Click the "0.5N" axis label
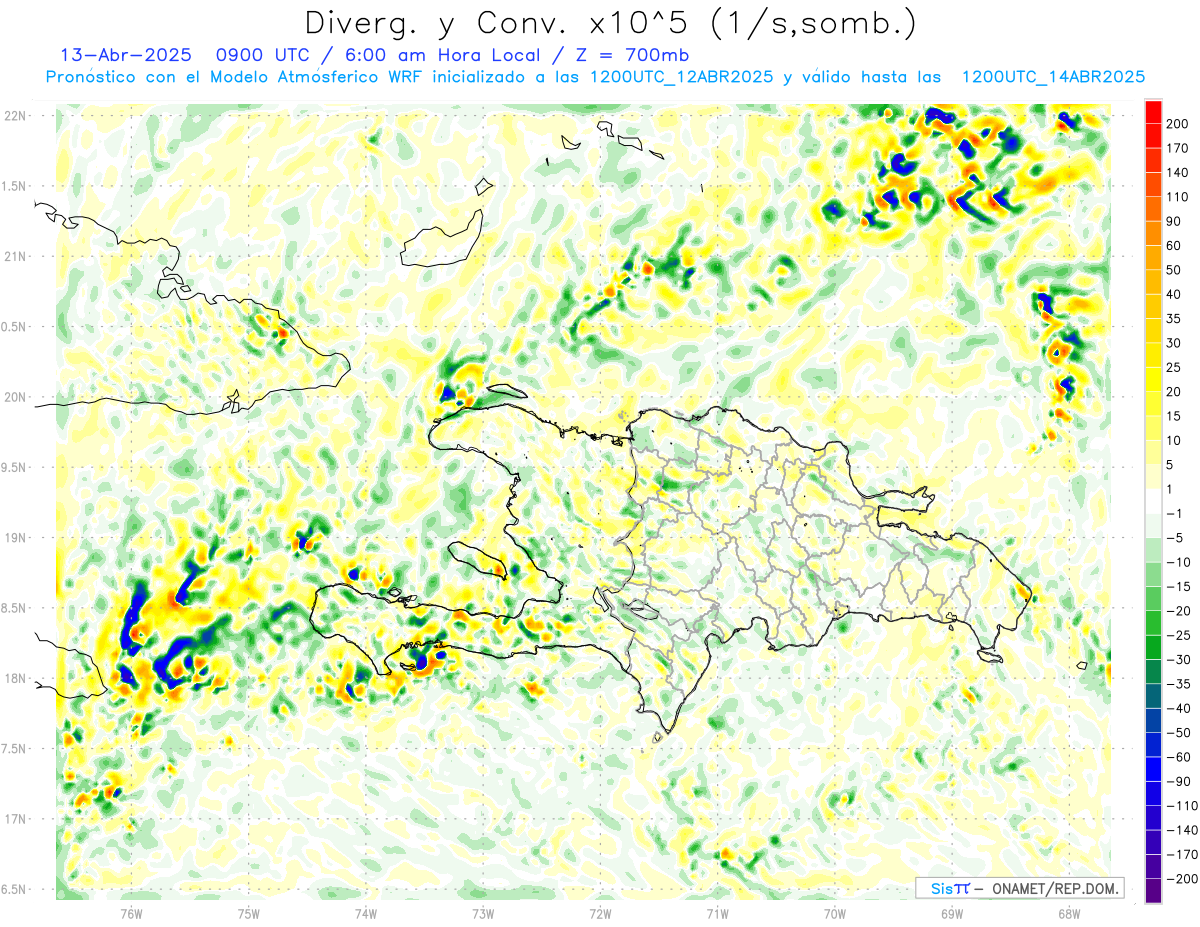 (x=14, y=327)
